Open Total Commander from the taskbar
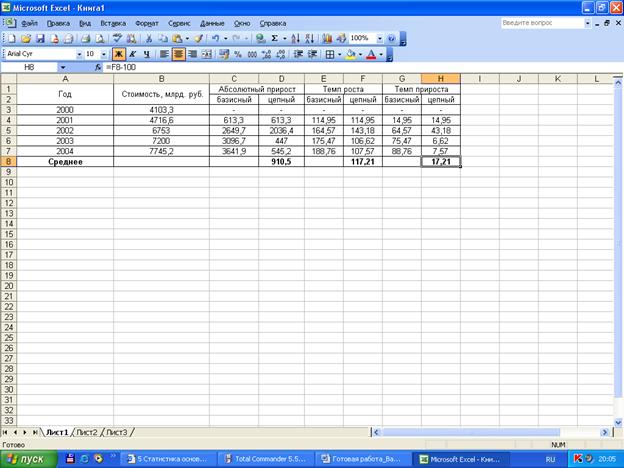This screenshot has height=468, width=624. [266, 459]
